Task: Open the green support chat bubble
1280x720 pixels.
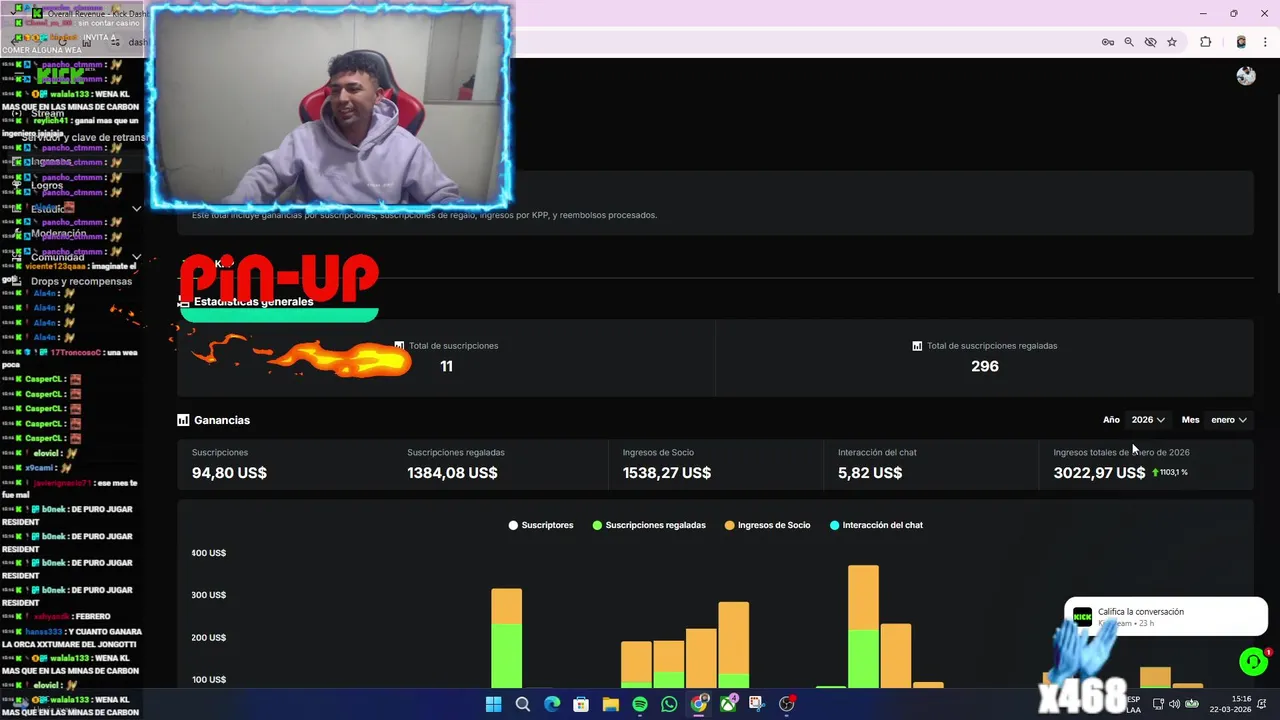Action: click(1253, 661)
